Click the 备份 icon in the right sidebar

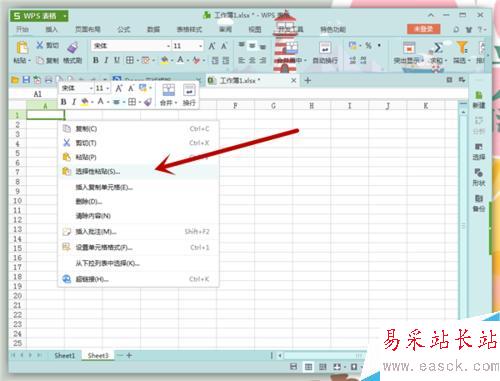click(x=479, y=203)
